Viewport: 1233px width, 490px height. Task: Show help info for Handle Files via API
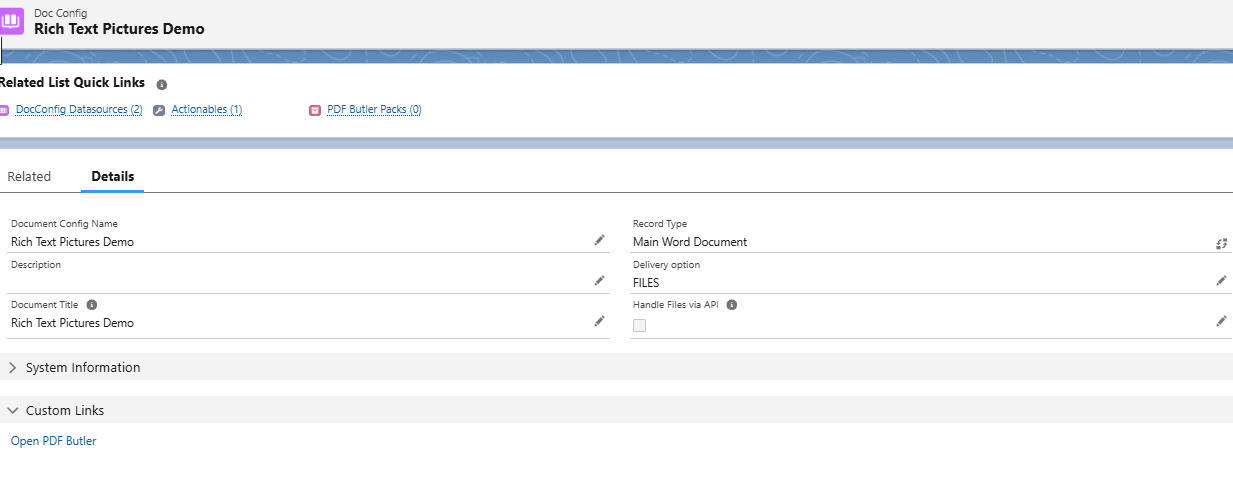coord(732,305)
